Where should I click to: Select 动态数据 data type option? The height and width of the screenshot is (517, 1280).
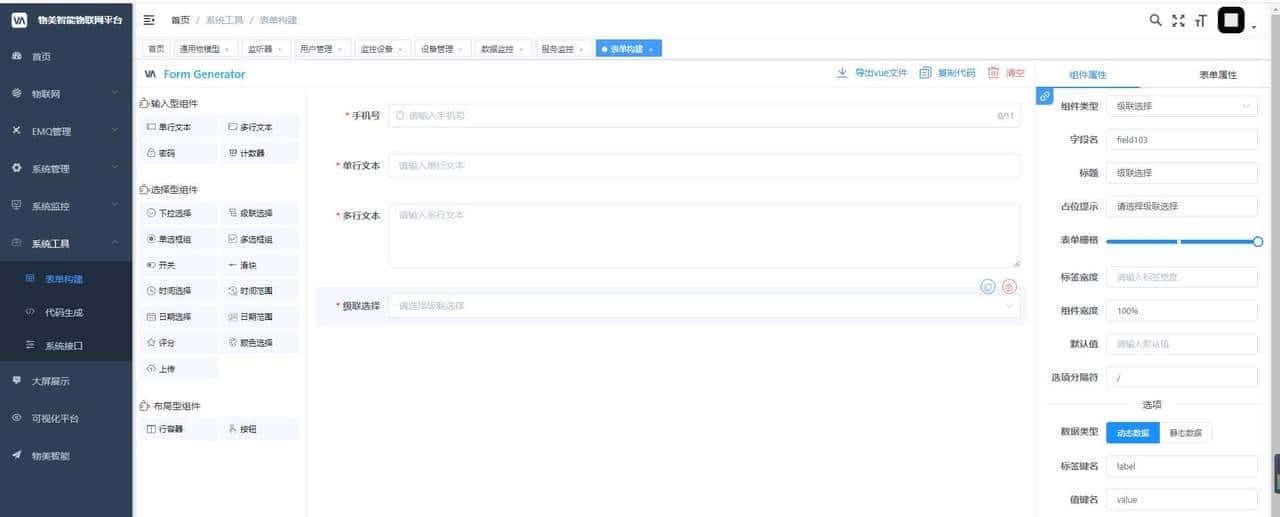[x=1132, y=432]
